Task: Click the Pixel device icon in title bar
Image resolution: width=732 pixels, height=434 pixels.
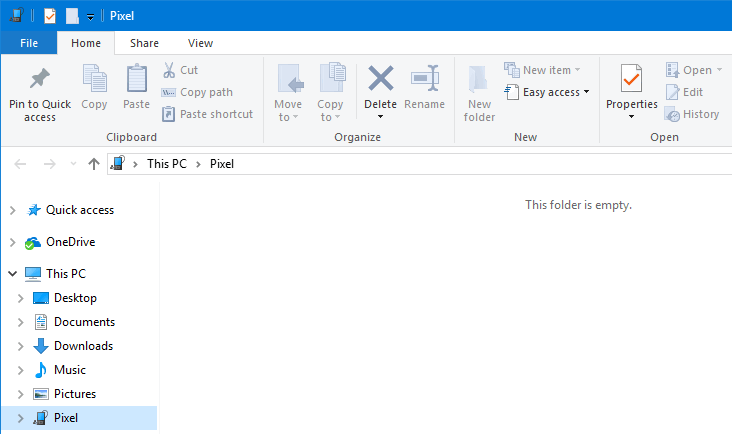Action: tap(16, 15)
